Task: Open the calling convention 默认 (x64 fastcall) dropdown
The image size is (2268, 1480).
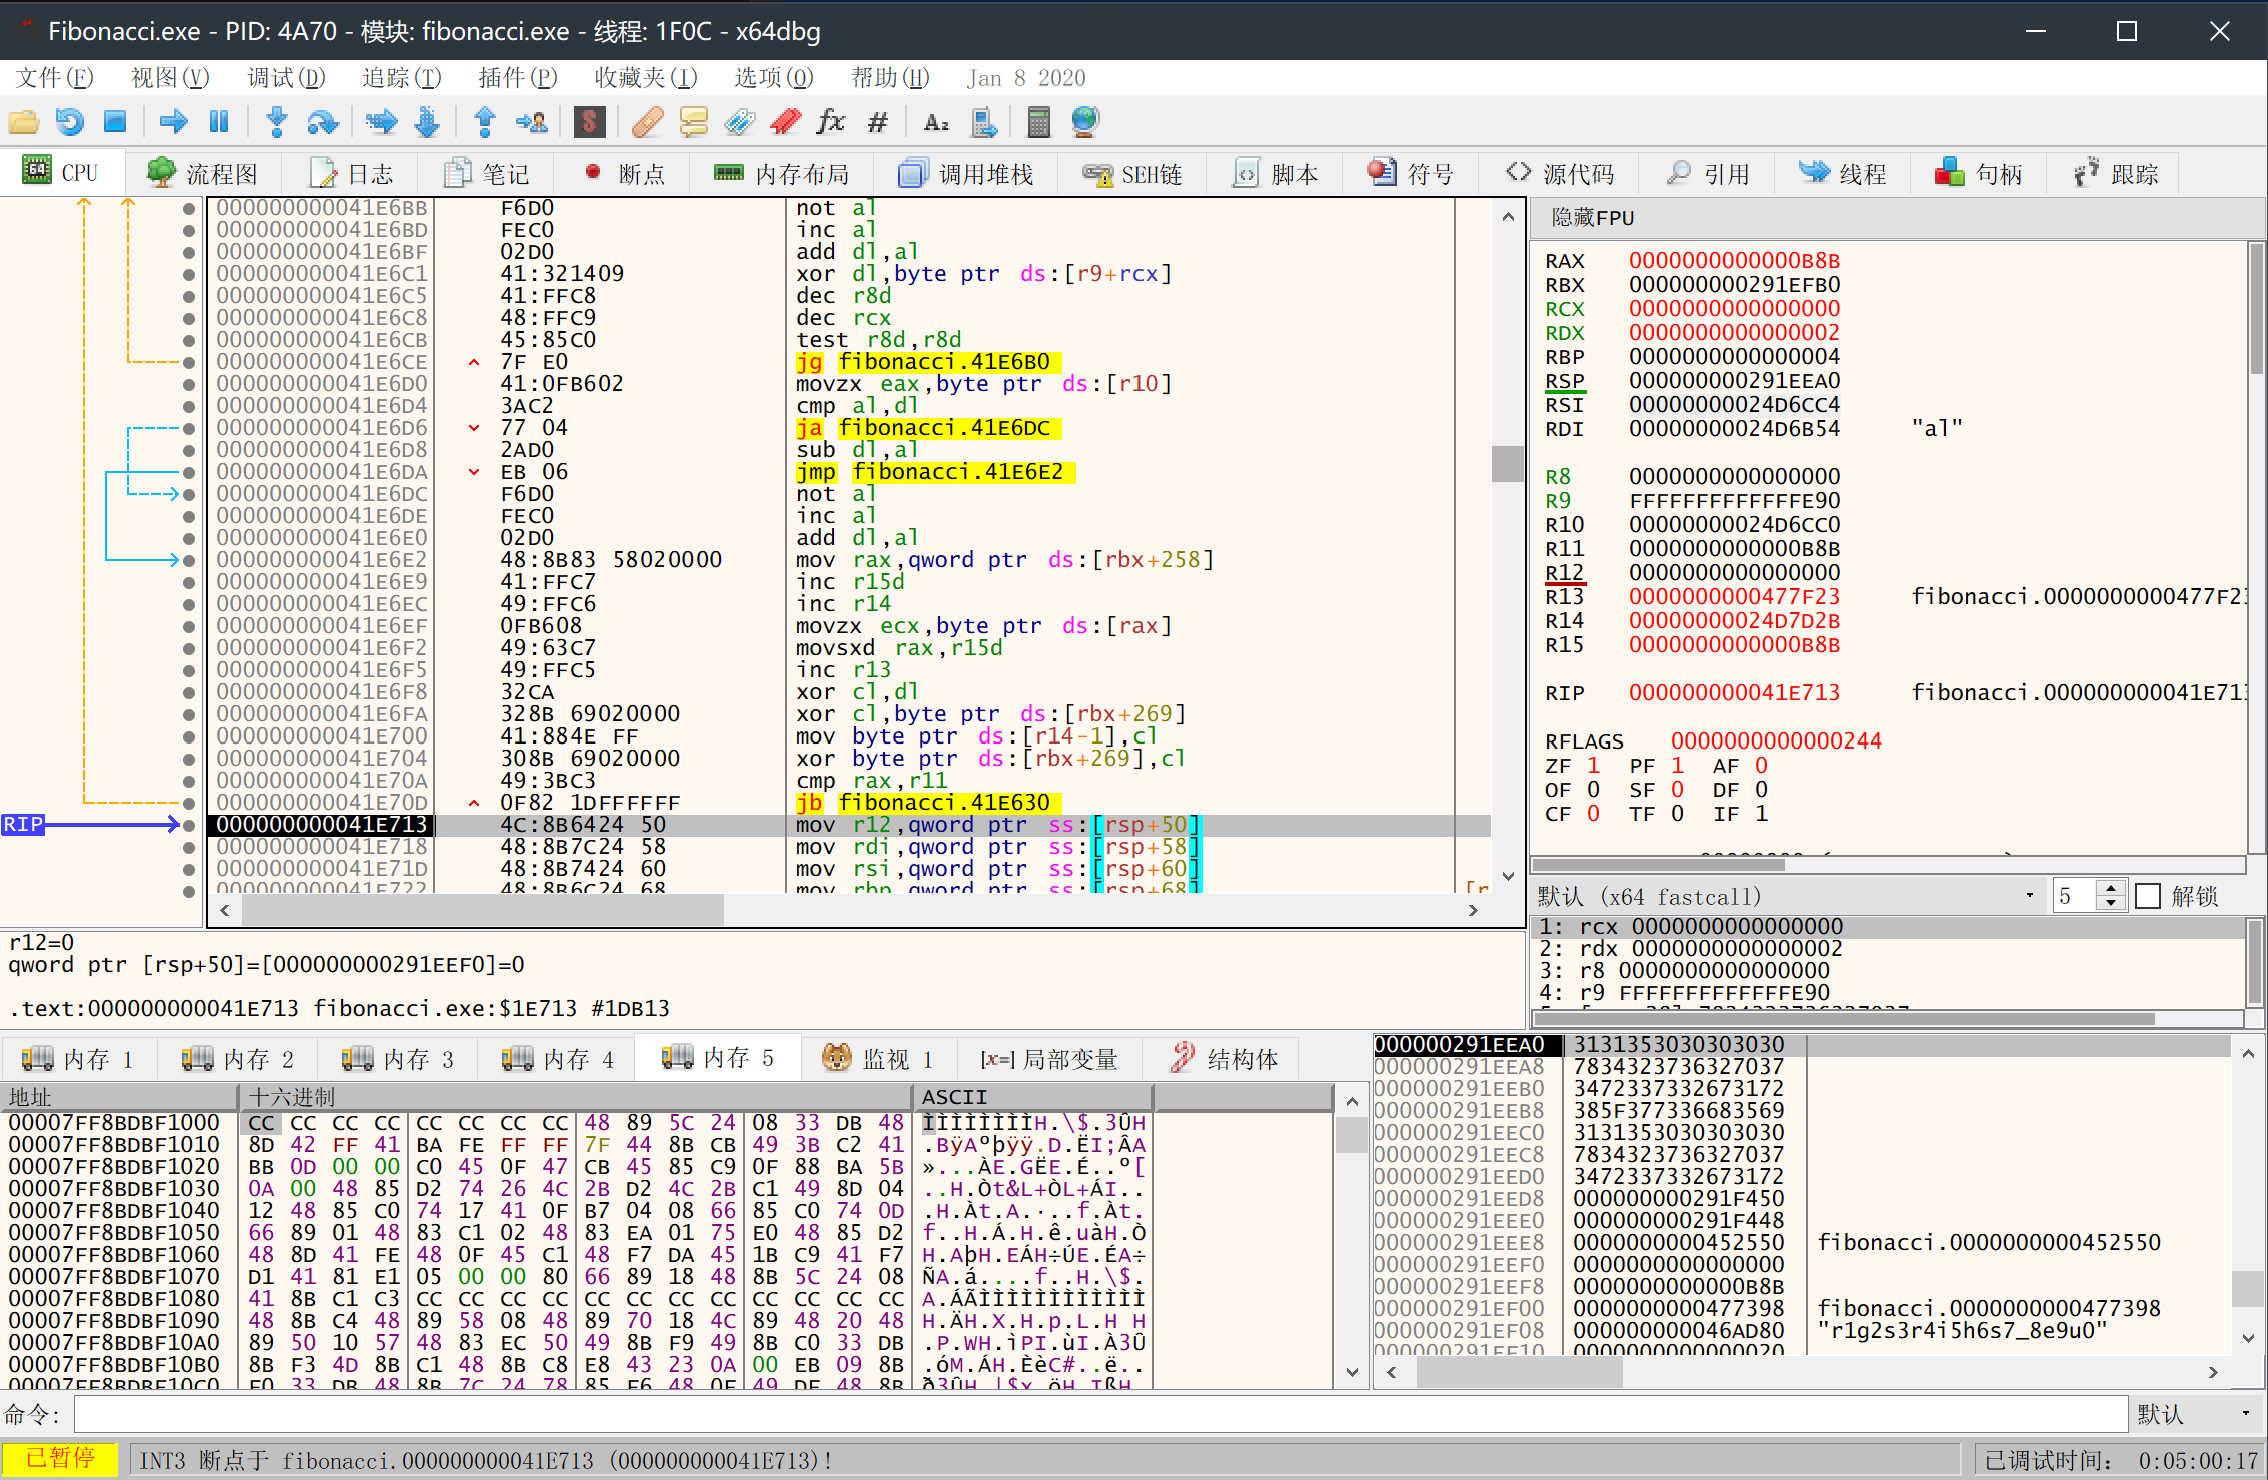Action: [x=1787, y=896]
